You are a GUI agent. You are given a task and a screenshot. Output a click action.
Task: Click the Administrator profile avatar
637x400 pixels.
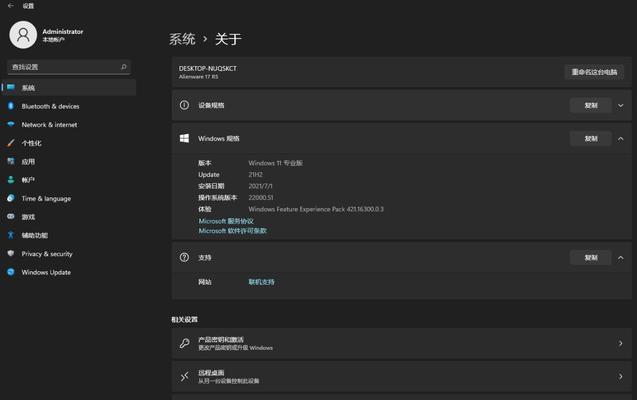click(x=23, y=35)
